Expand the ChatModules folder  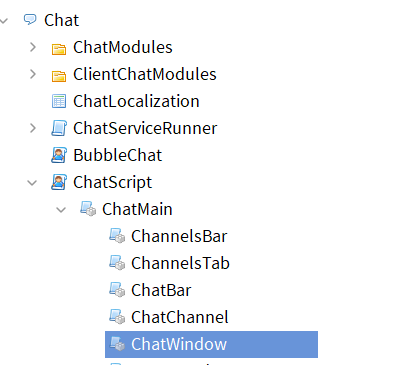tap(32, 47)
